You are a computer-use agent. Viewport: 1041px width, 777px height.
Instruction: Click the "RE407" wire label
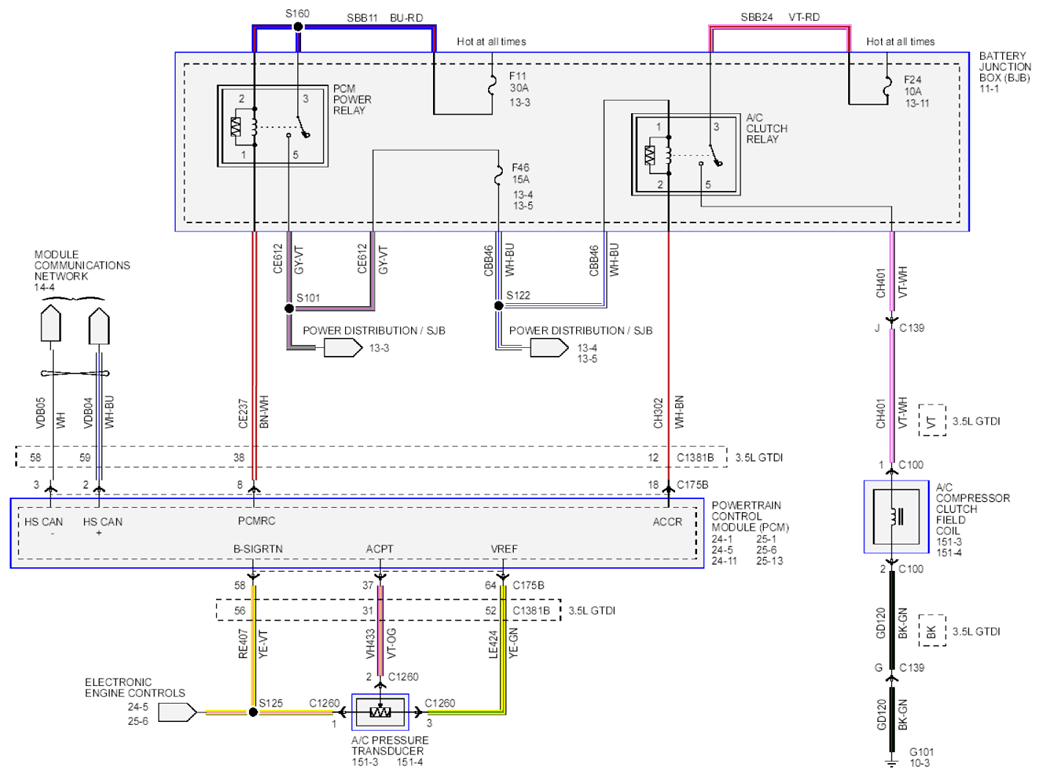pos(243,644)
